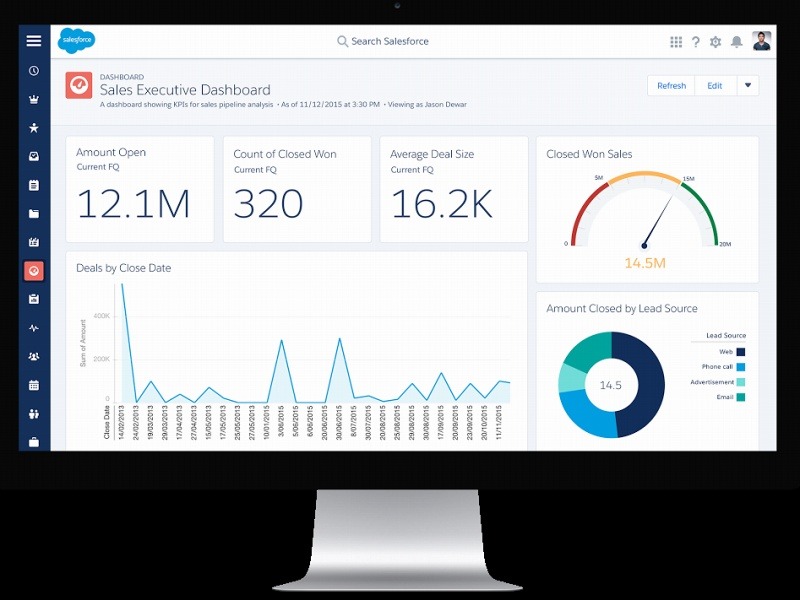Open the folder files icon in sidebar
This screenshot has height=600, width=800.
(x=34, y=214)
